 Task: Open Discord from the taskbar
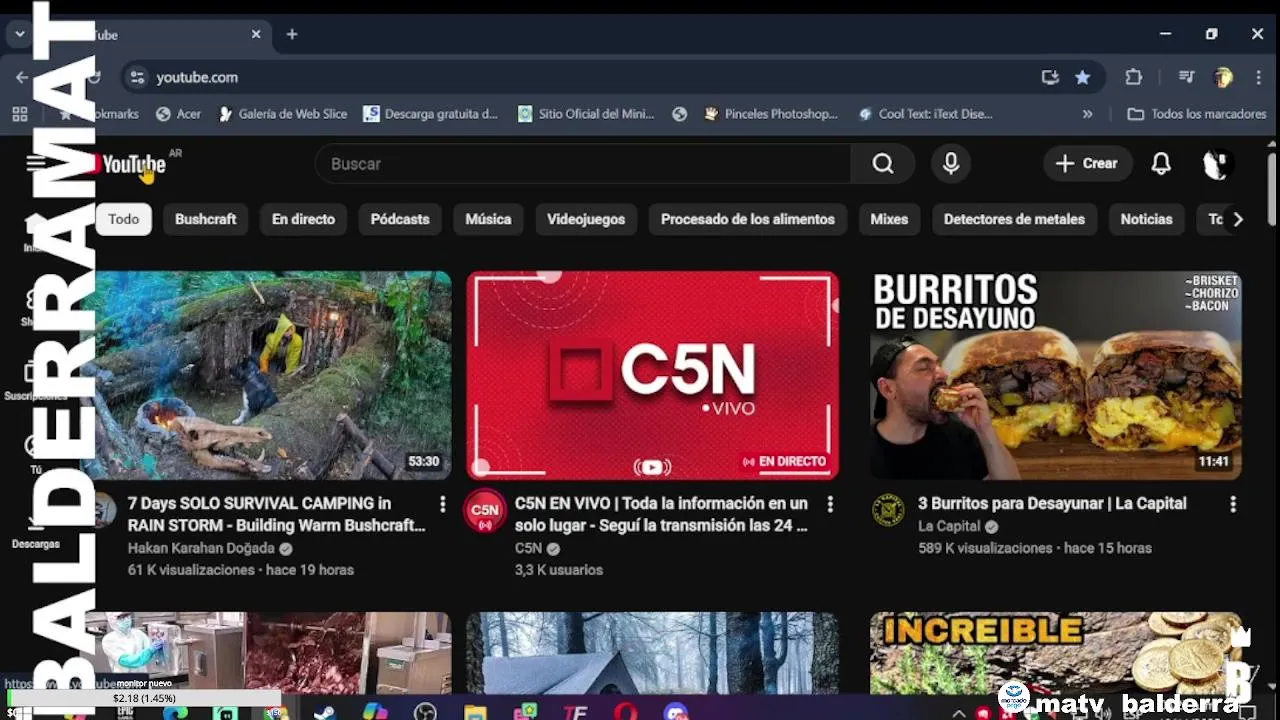coord(677,712)
